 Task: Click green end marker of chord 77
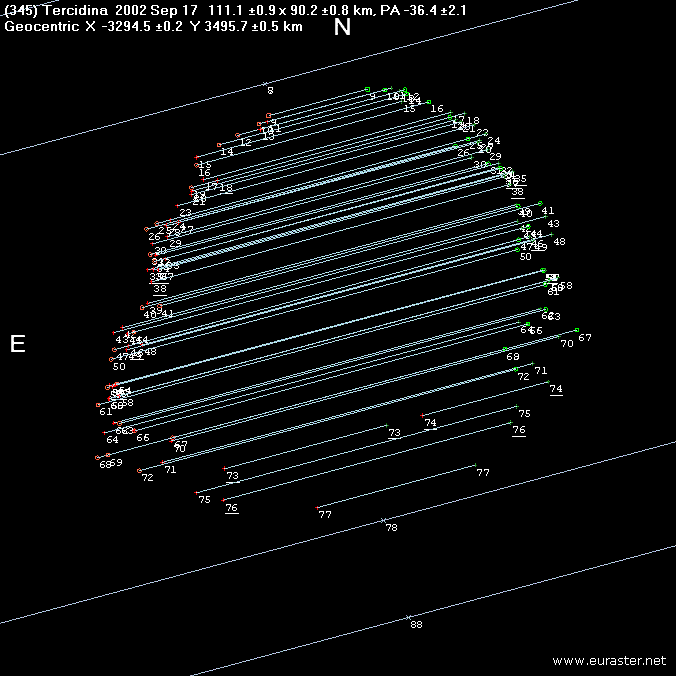pos(477,465)
